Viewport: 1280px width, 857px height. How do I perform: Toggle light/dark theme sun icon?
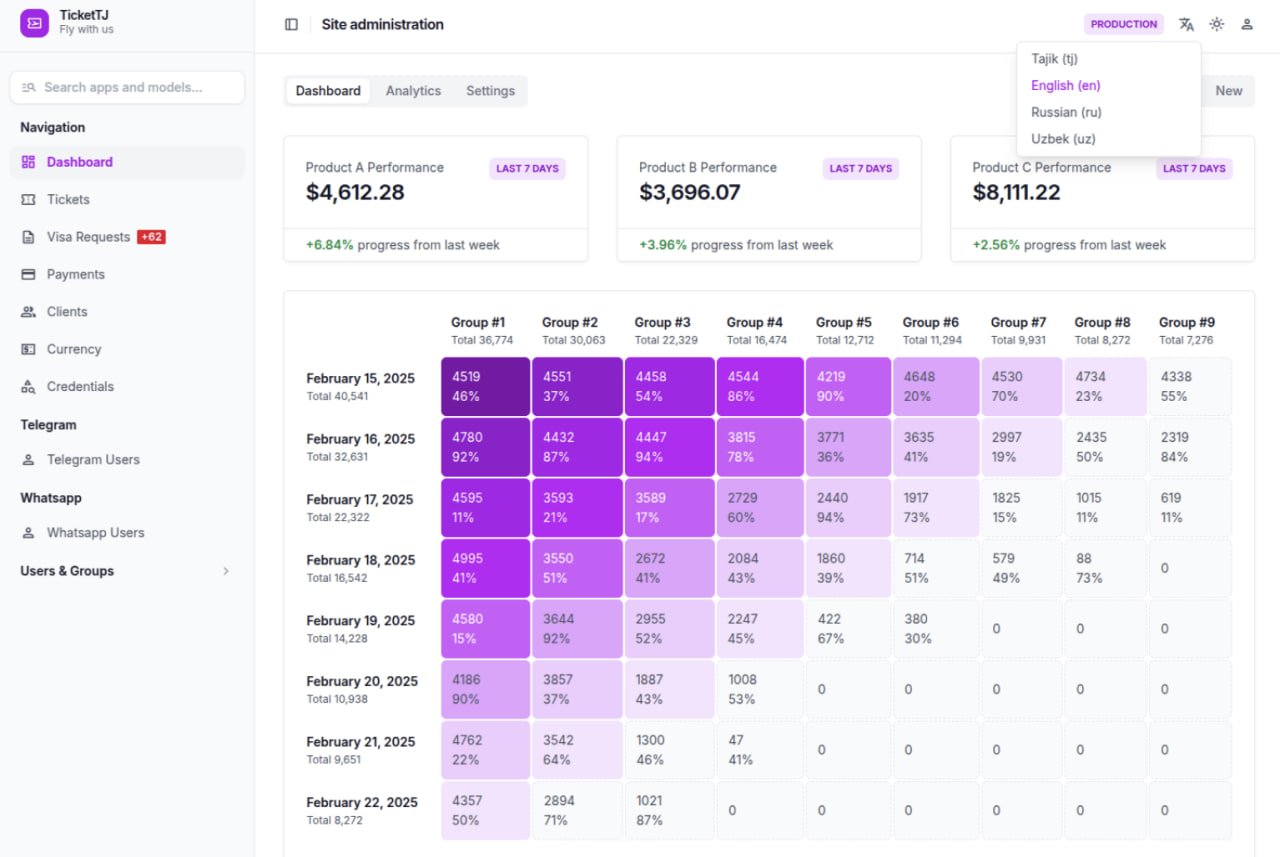point(1217,24)
